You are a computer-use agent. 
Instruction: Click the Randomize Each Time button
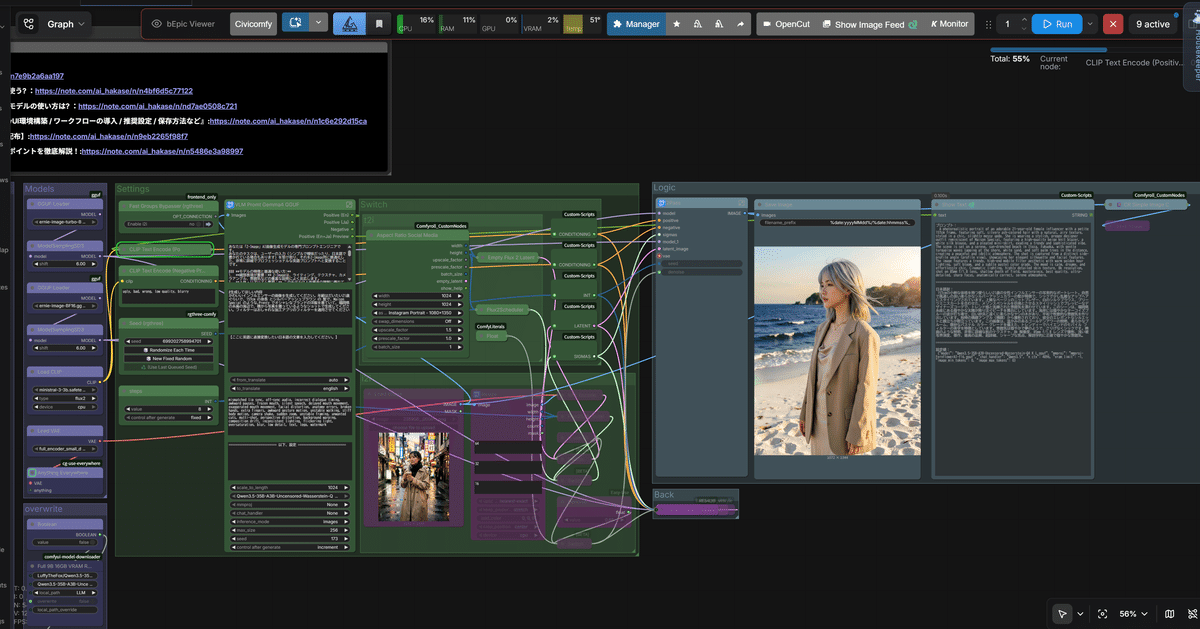(168, 350)
